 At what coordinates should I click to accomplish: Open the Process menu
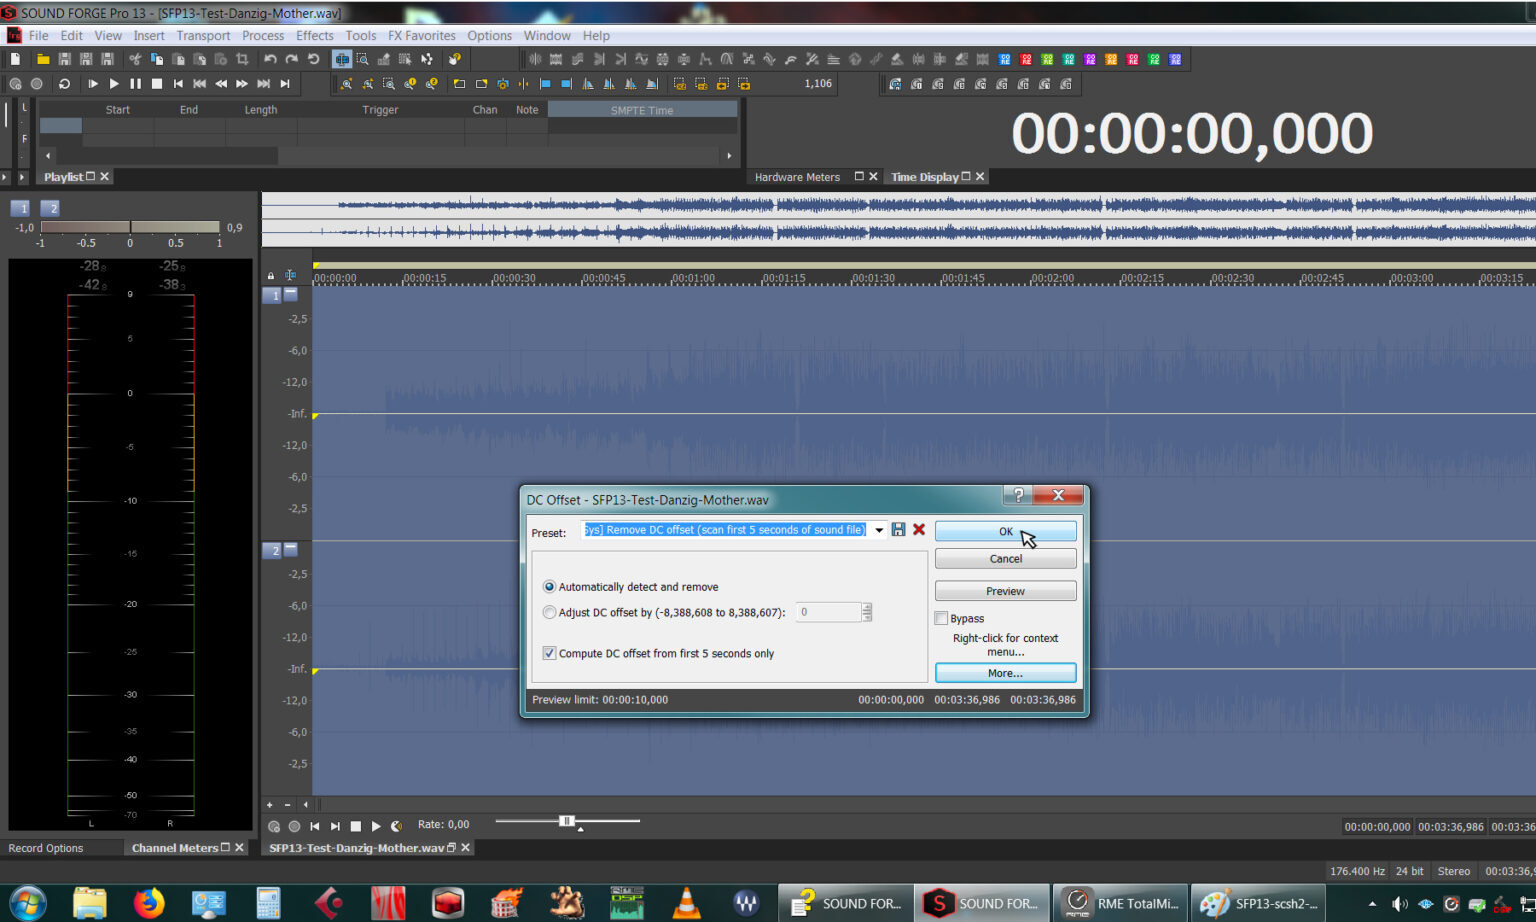(263, 35)
